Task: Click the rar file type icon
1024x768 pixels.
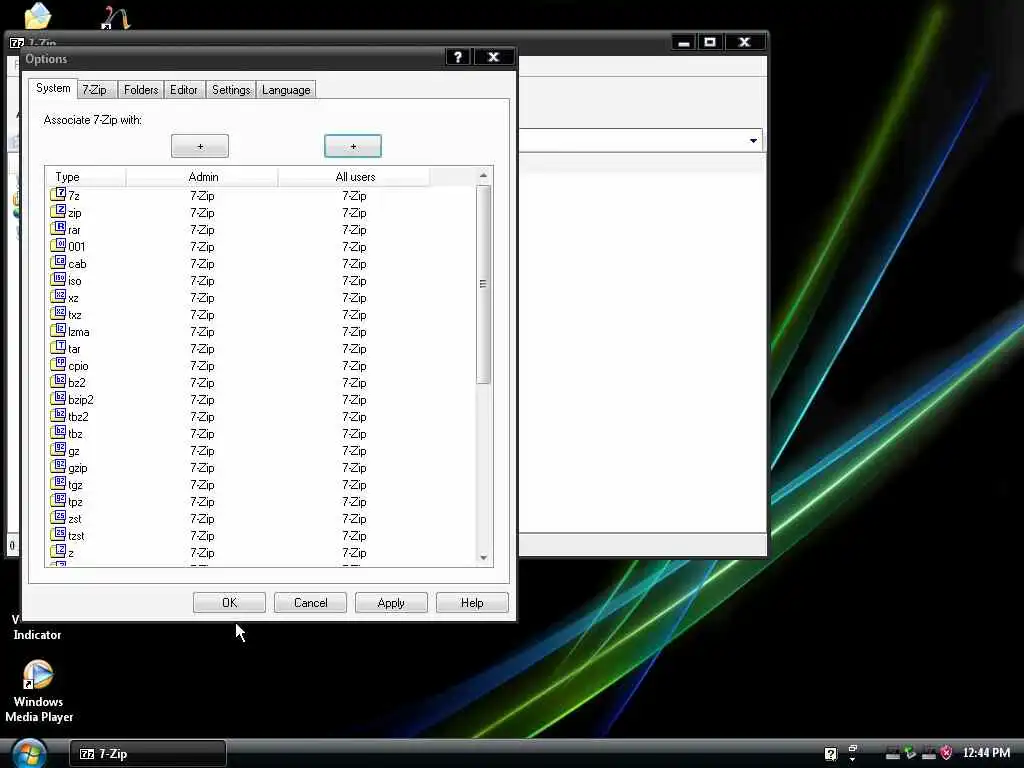Action: (x=58, y=229)
